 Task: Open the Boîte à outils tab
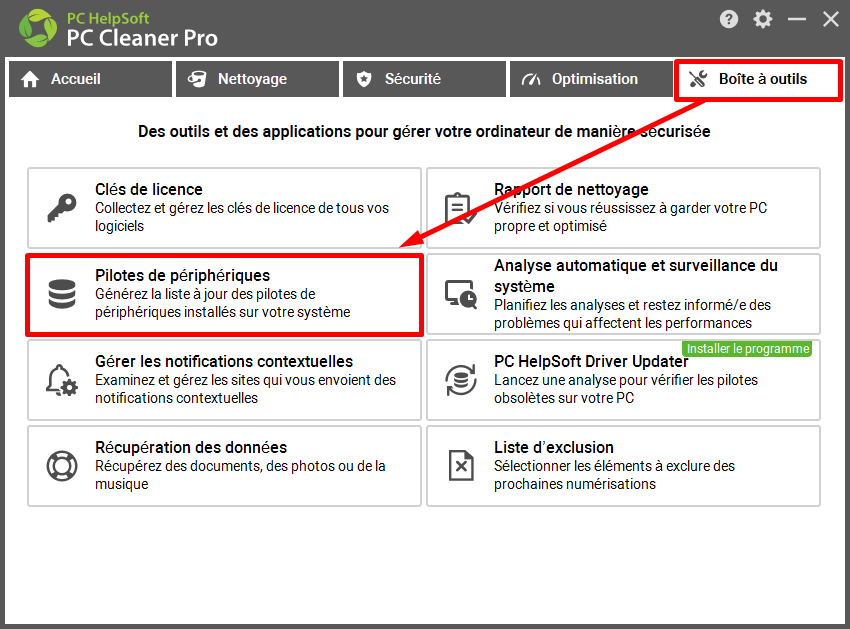pyautogui.click(x=758, y=79)
